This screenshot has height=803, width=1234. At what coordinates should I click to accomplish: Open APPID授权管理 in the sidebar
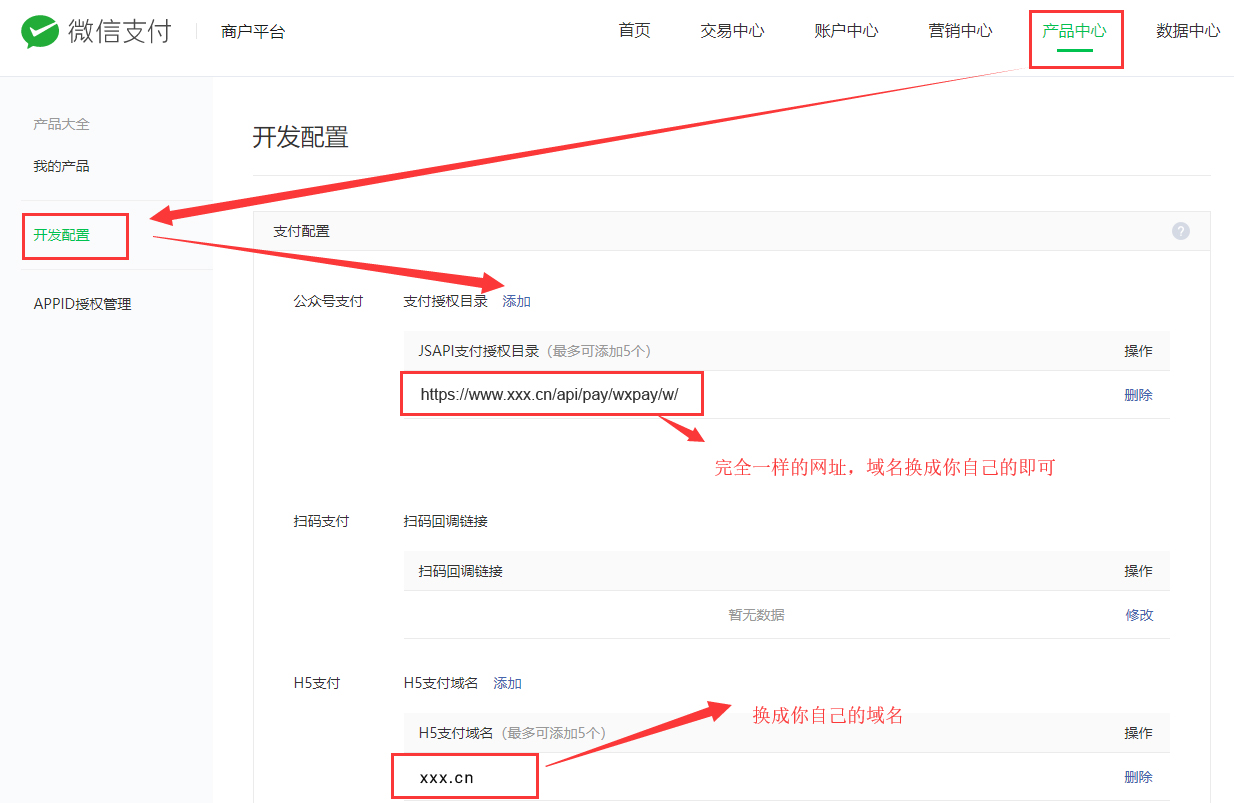coord(82,304)
